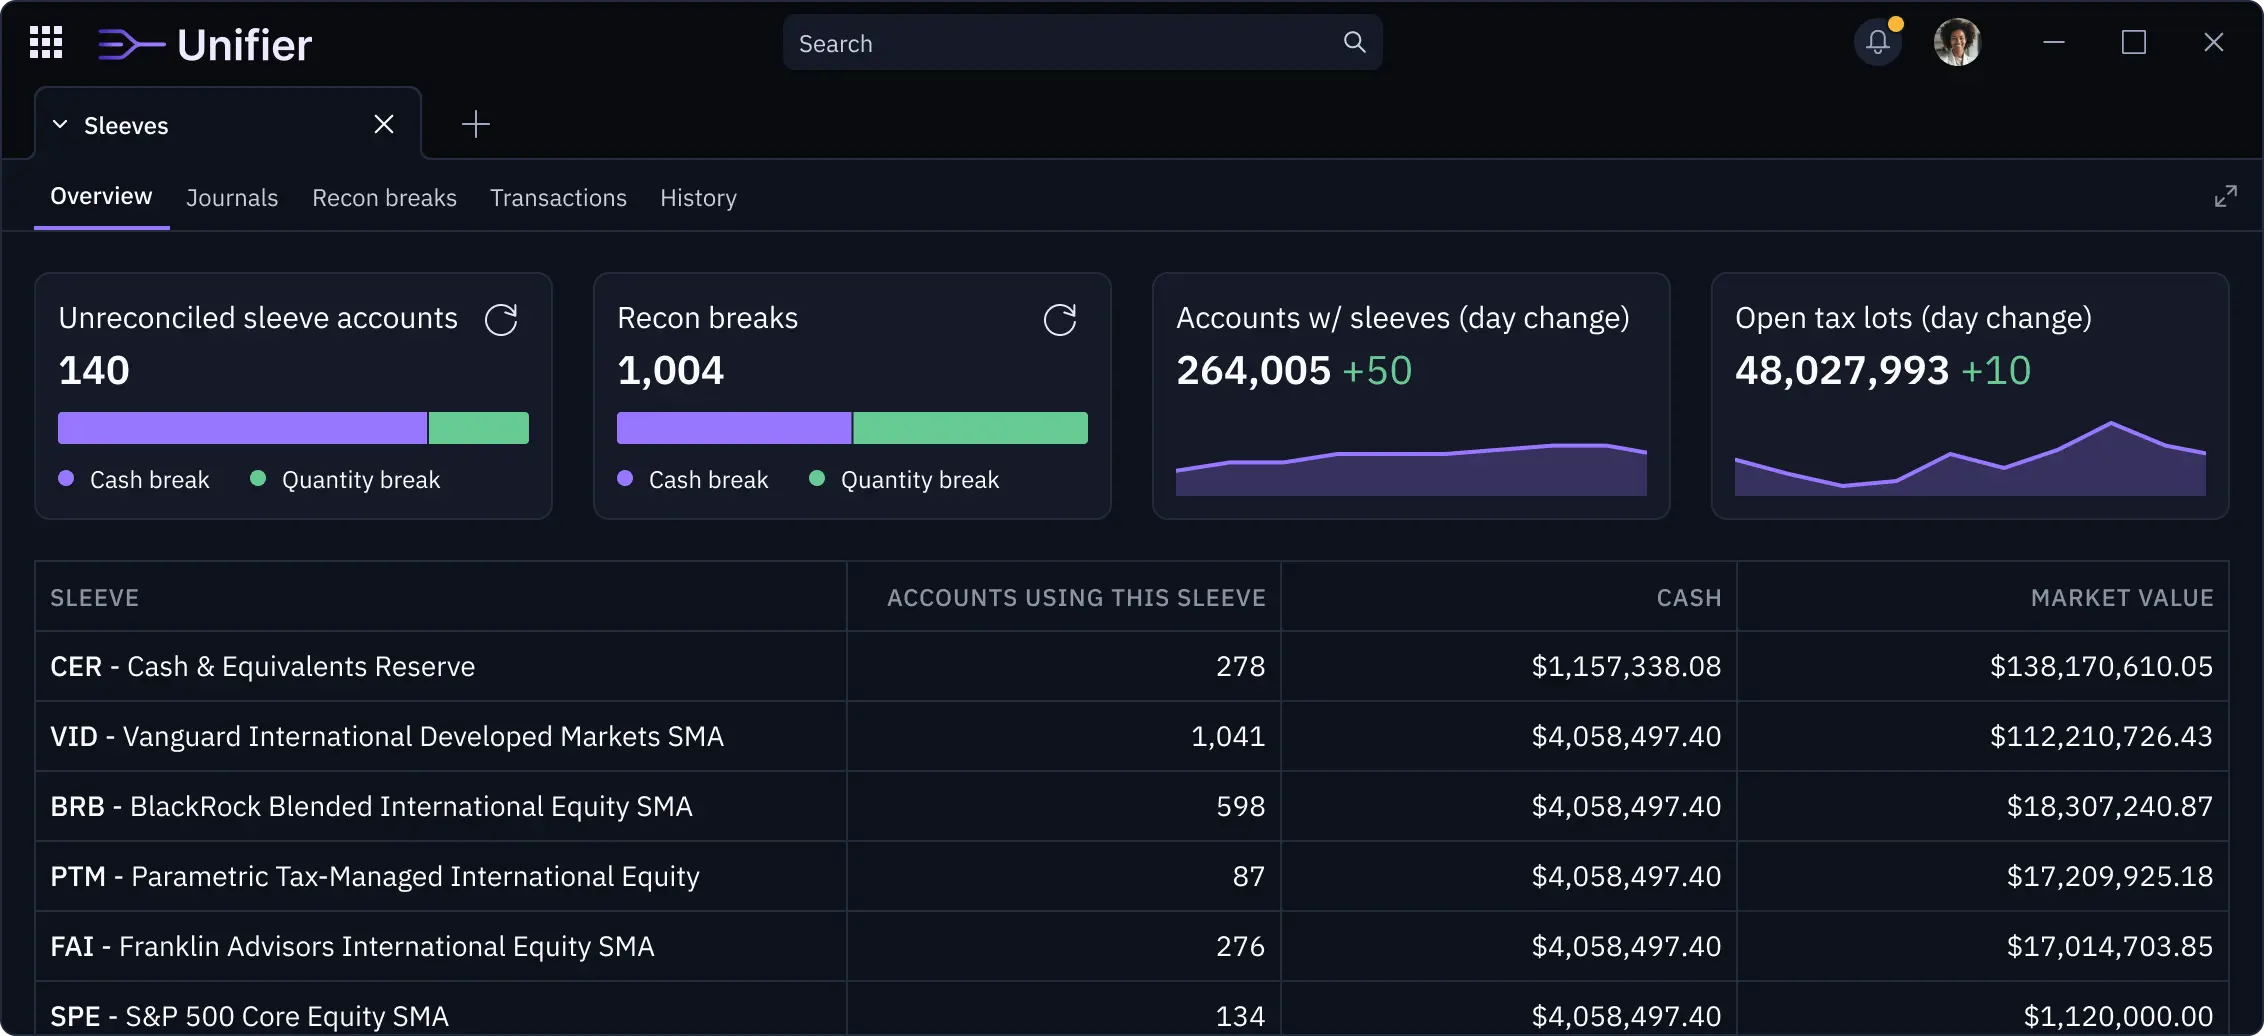The height and width of the screenshot is (1036, 2264).
Task: Click purple cash break bar in Unreconciled card
Action: (x=242, y=428)
